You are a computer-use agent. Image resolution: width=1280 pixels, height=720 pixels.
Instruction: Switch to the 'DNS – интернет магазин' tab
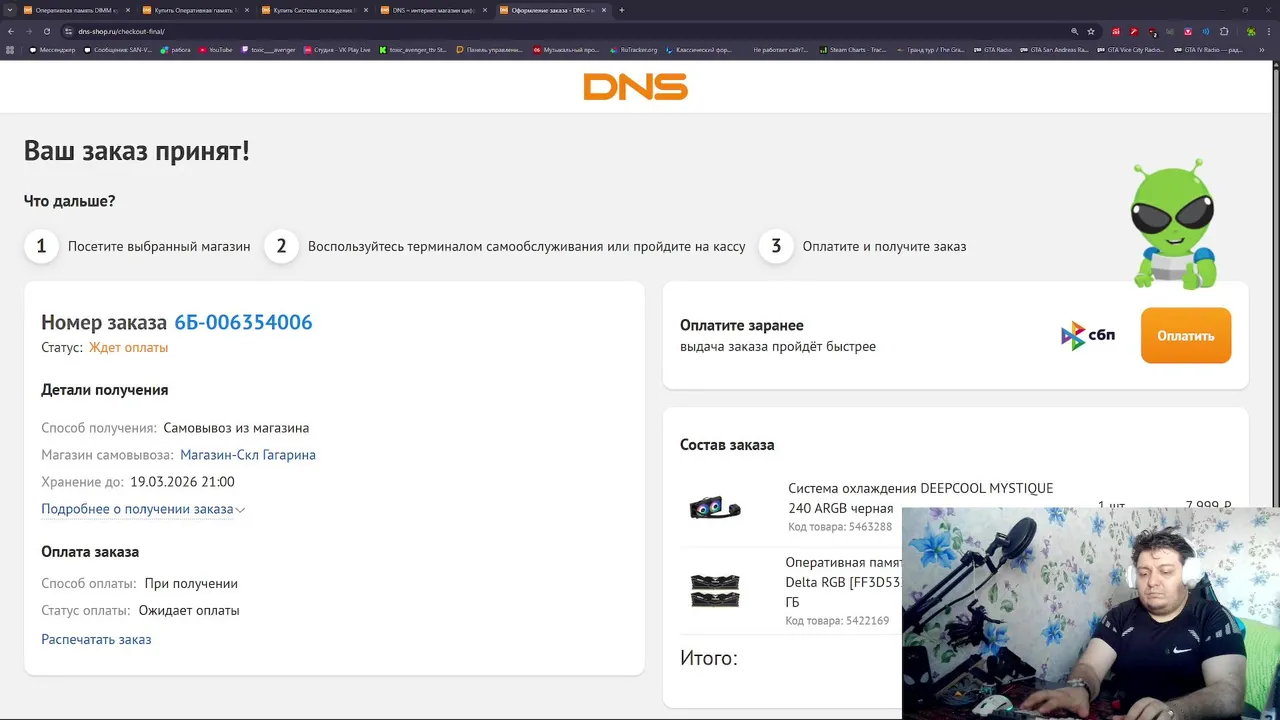pyautogui.click(x=433, y=10)
